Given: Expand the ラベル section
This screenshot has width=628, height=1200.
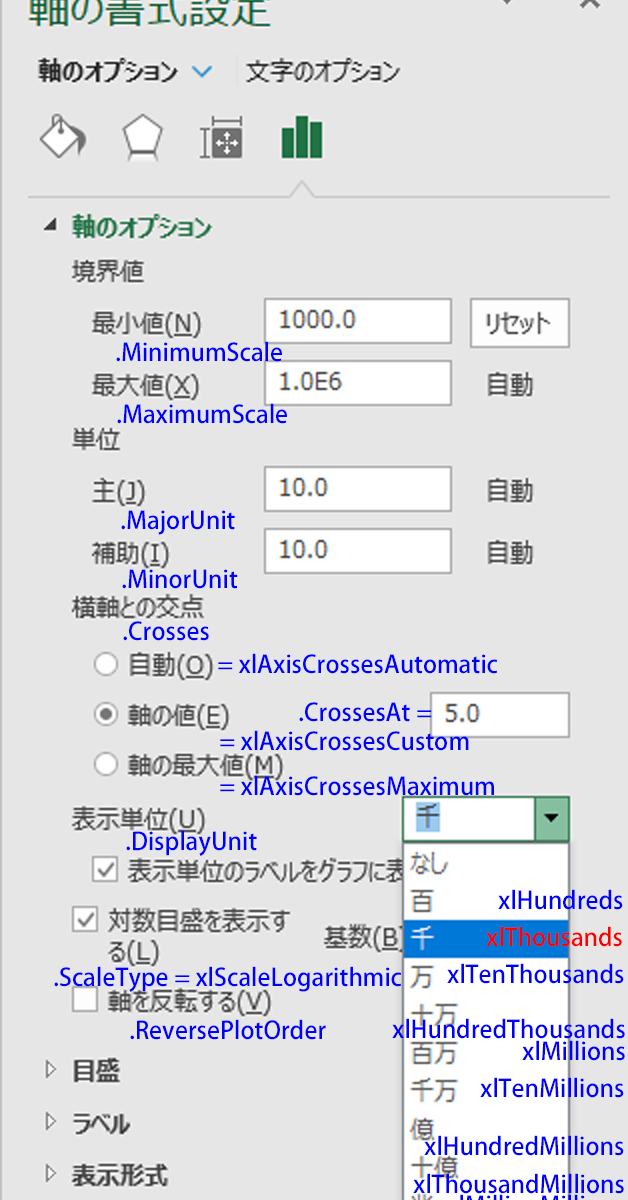Looking at the screenshot, I should pyautogui.click(x=52, y=1123).
